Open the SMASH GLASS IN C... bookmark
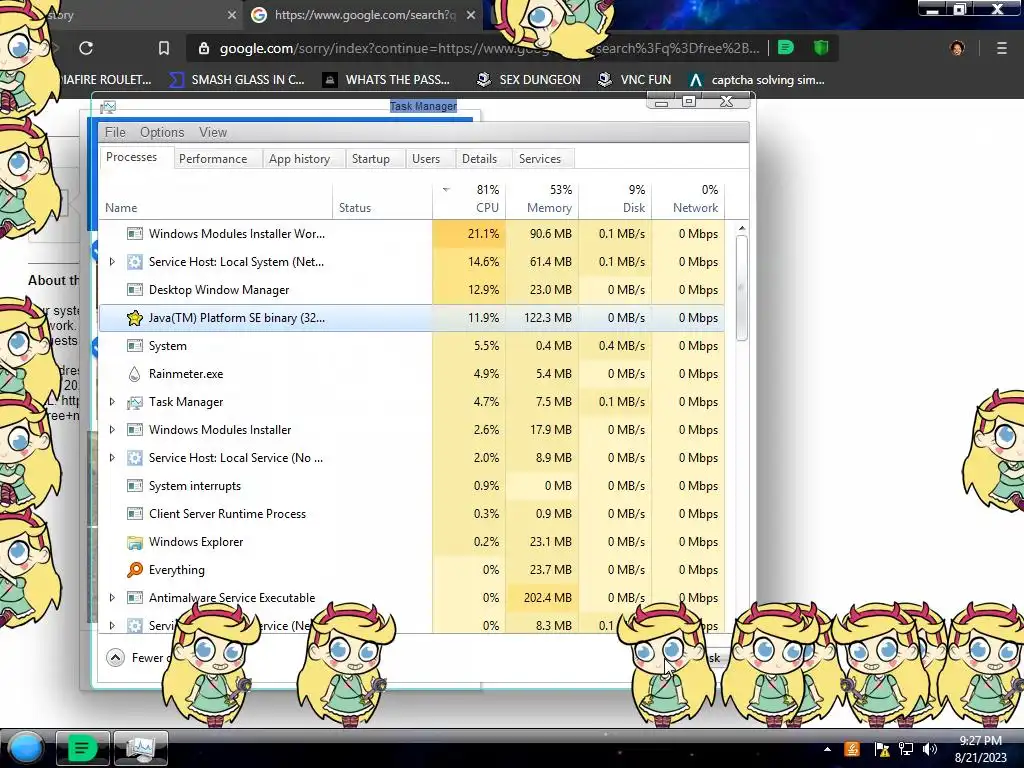 coord(236,80)
